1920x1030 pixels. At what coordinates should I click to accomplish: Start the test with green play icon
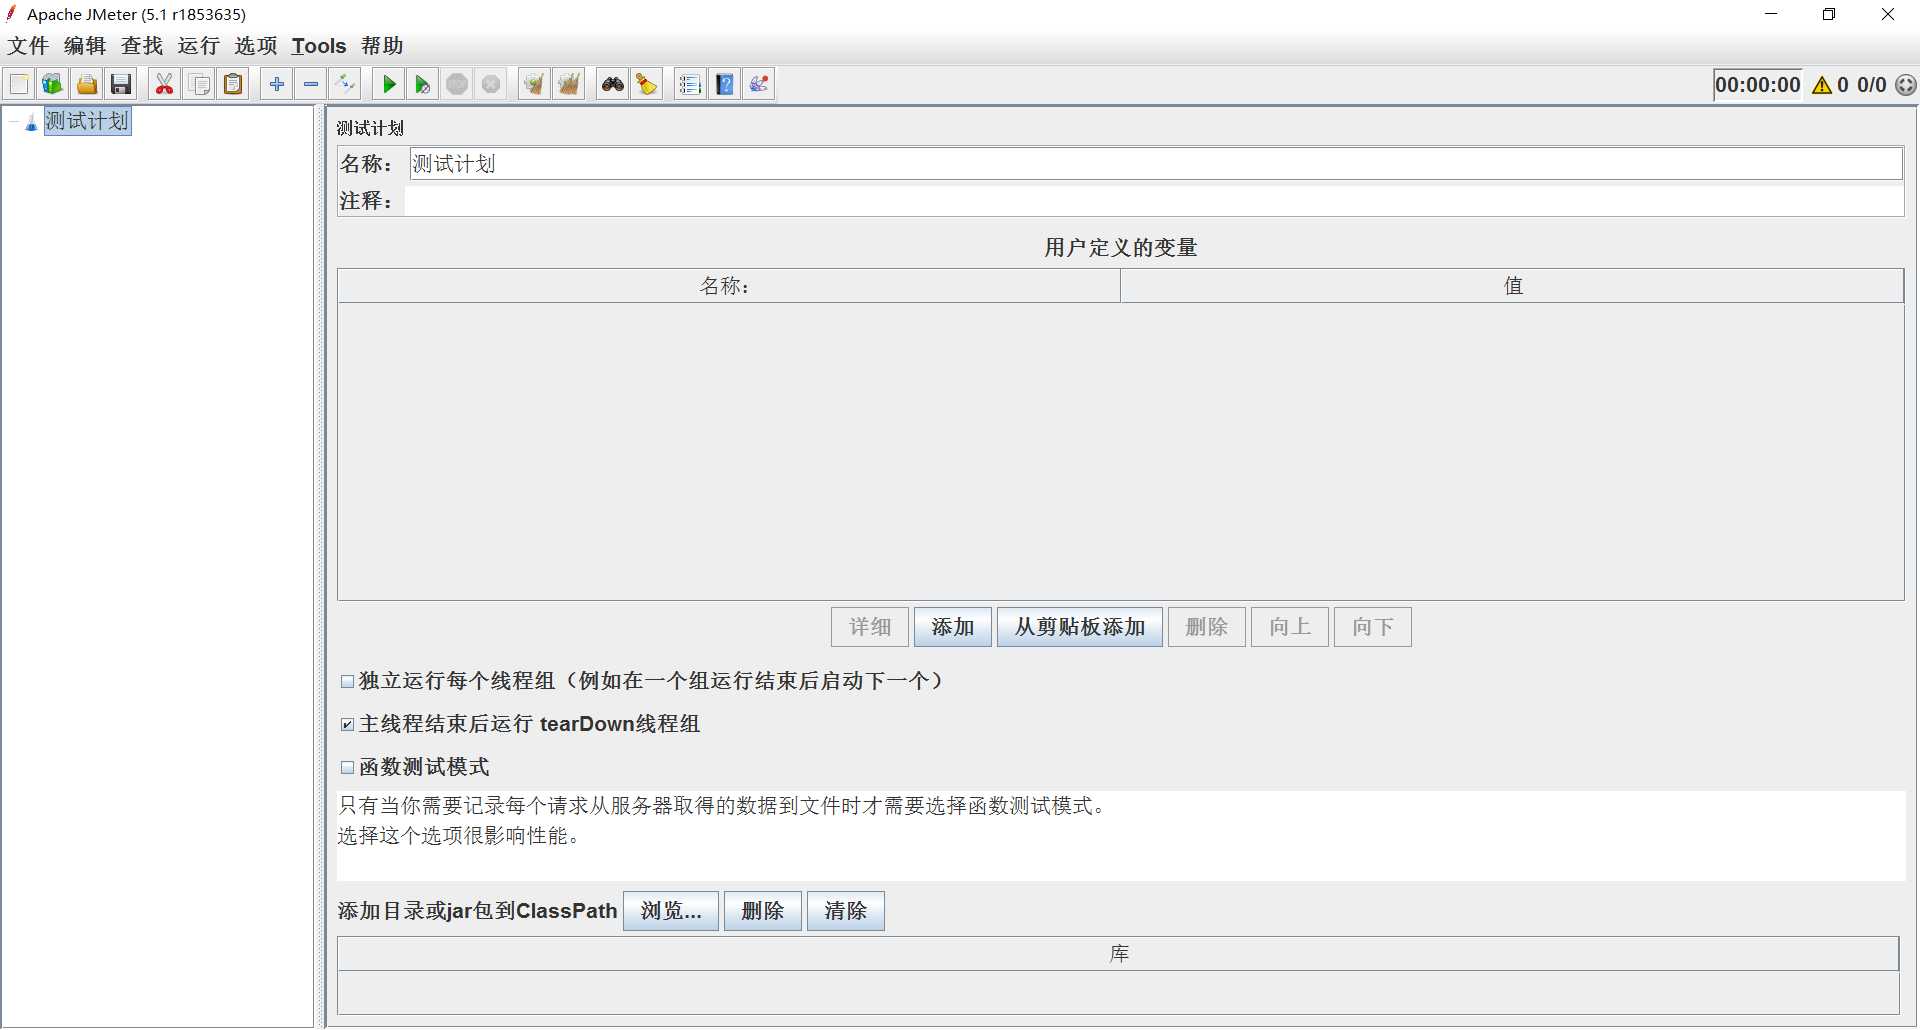[389, 85]
